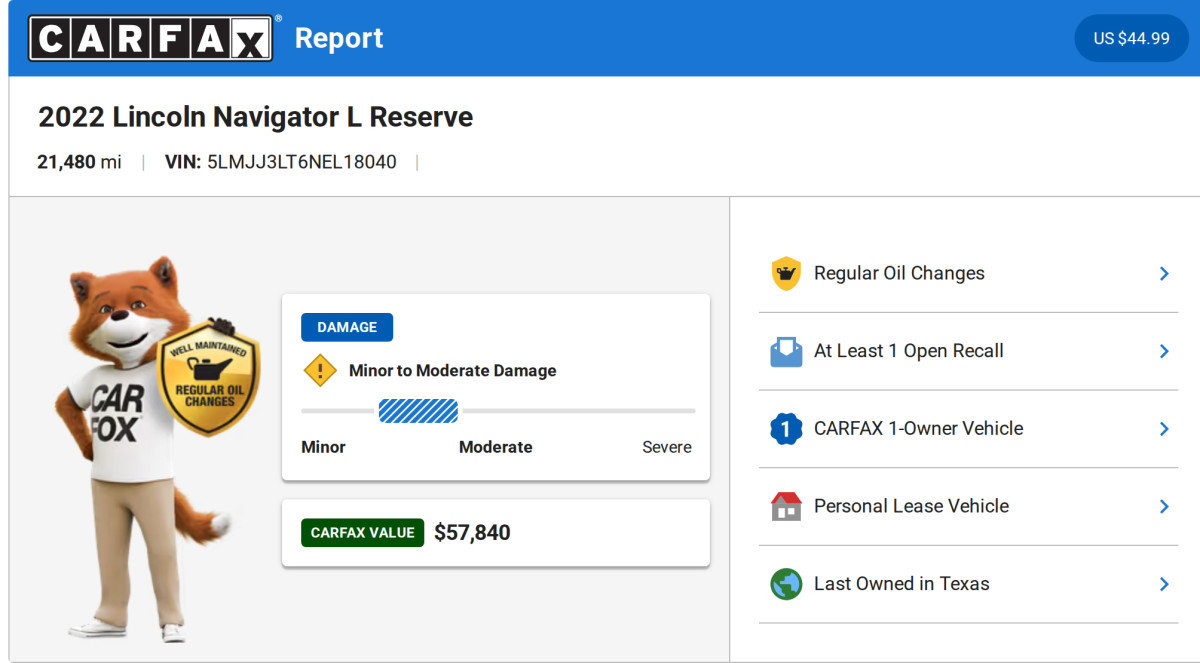Expand At Least 1 Open Recall chevron
The width and height of the screenshot is (1200, 663).
(1164, 351)
